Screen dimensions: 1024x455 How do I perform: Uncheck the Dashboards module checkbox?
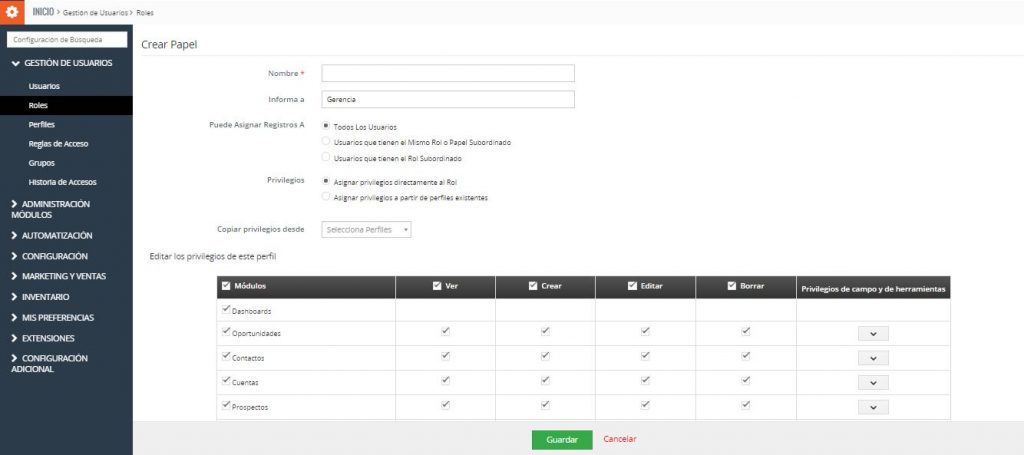click(x=225, y=309)
